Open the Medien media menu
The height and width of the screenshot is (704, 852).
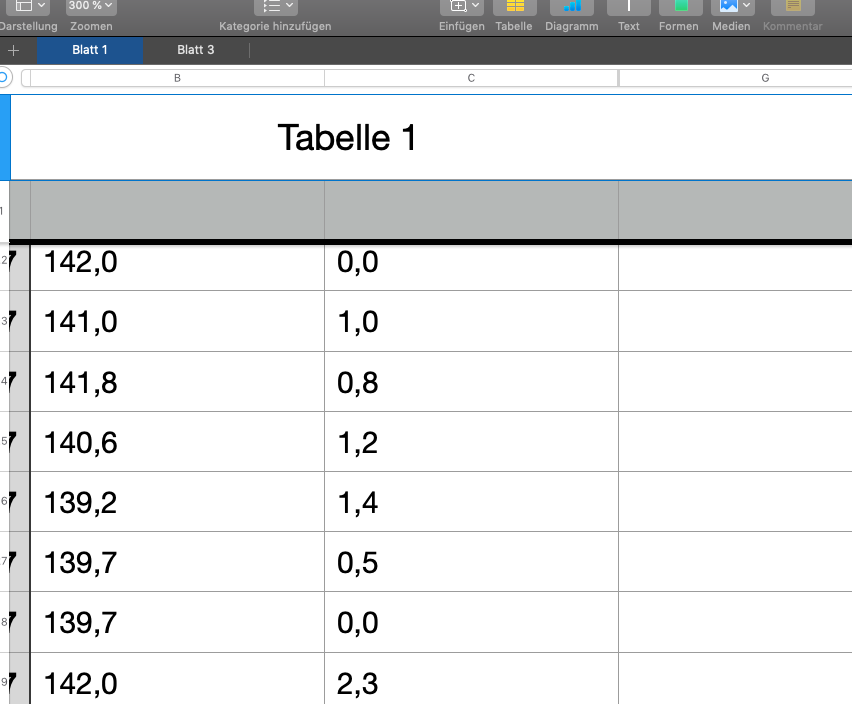click(x=732, y=7)
